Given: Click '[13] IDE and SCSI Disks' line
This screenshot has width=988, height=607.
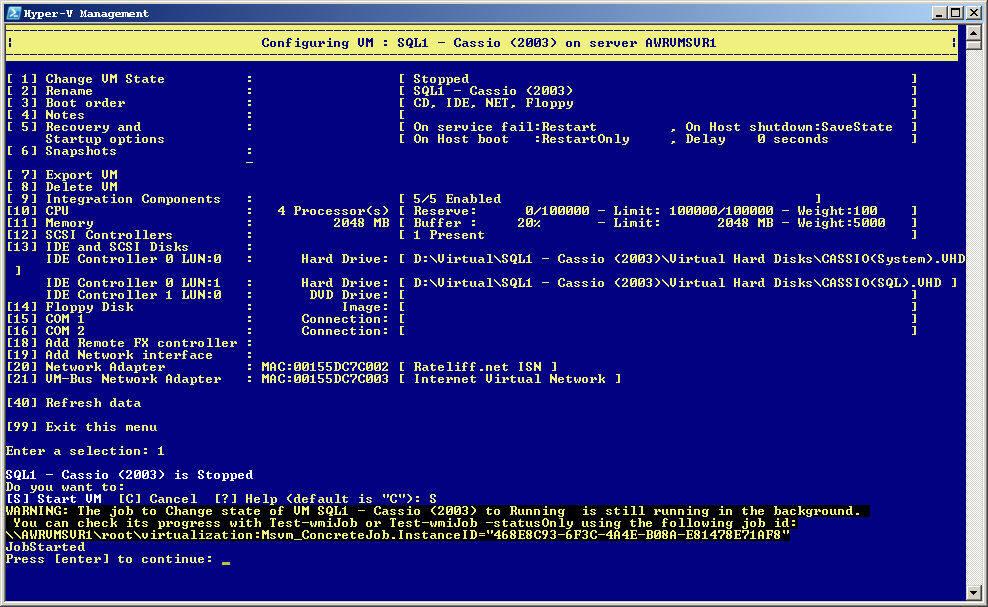Looking at the screenshot, I should point(98,246).
